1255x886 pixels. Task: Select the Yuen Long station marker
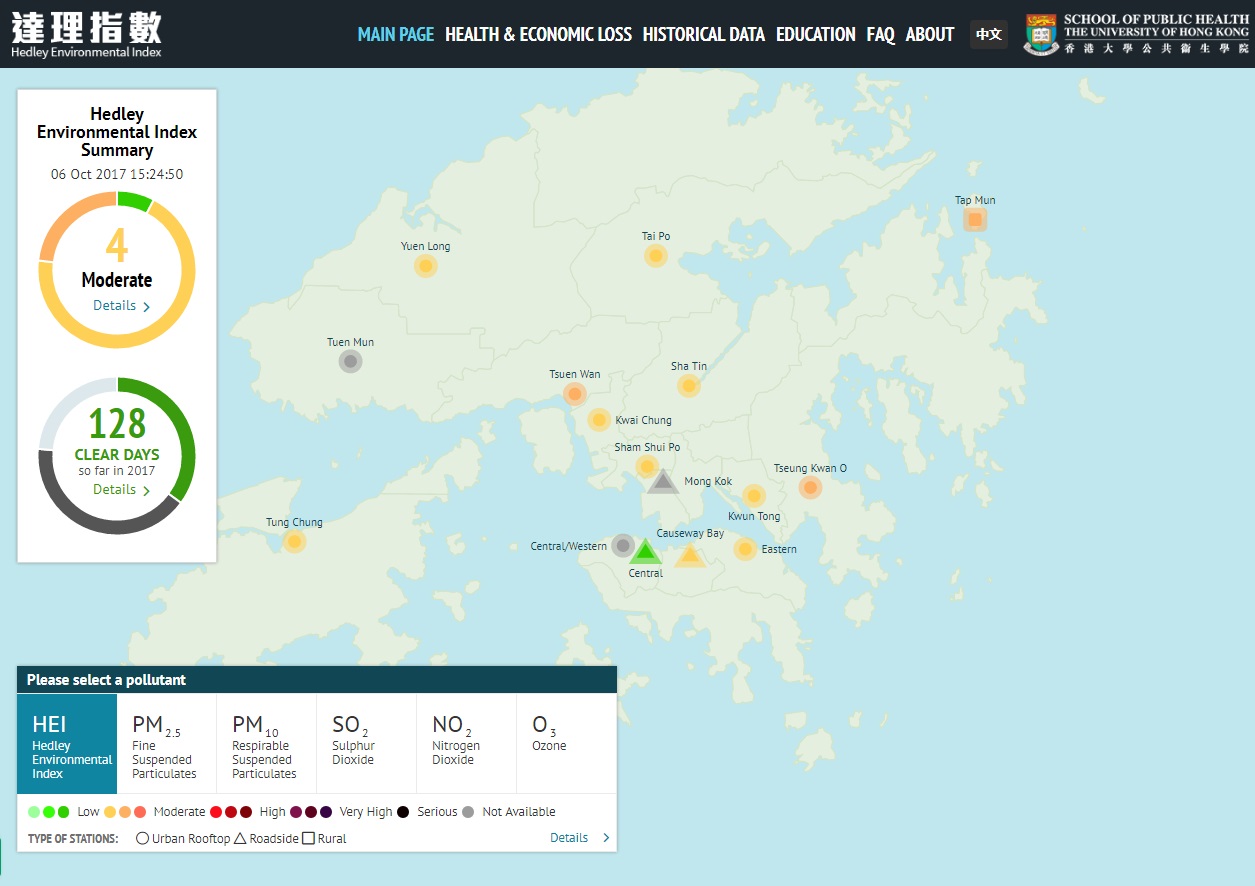point(426,266)
